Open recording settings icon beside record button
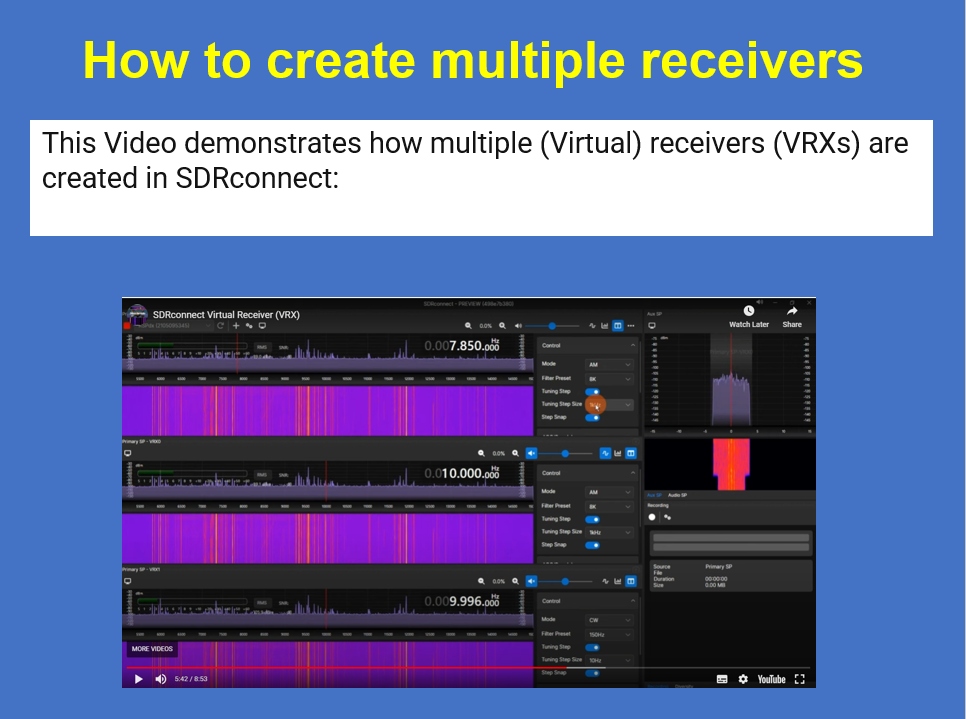Image resolution: width=966 pixels, height=719 pixels. click(667, 517)
